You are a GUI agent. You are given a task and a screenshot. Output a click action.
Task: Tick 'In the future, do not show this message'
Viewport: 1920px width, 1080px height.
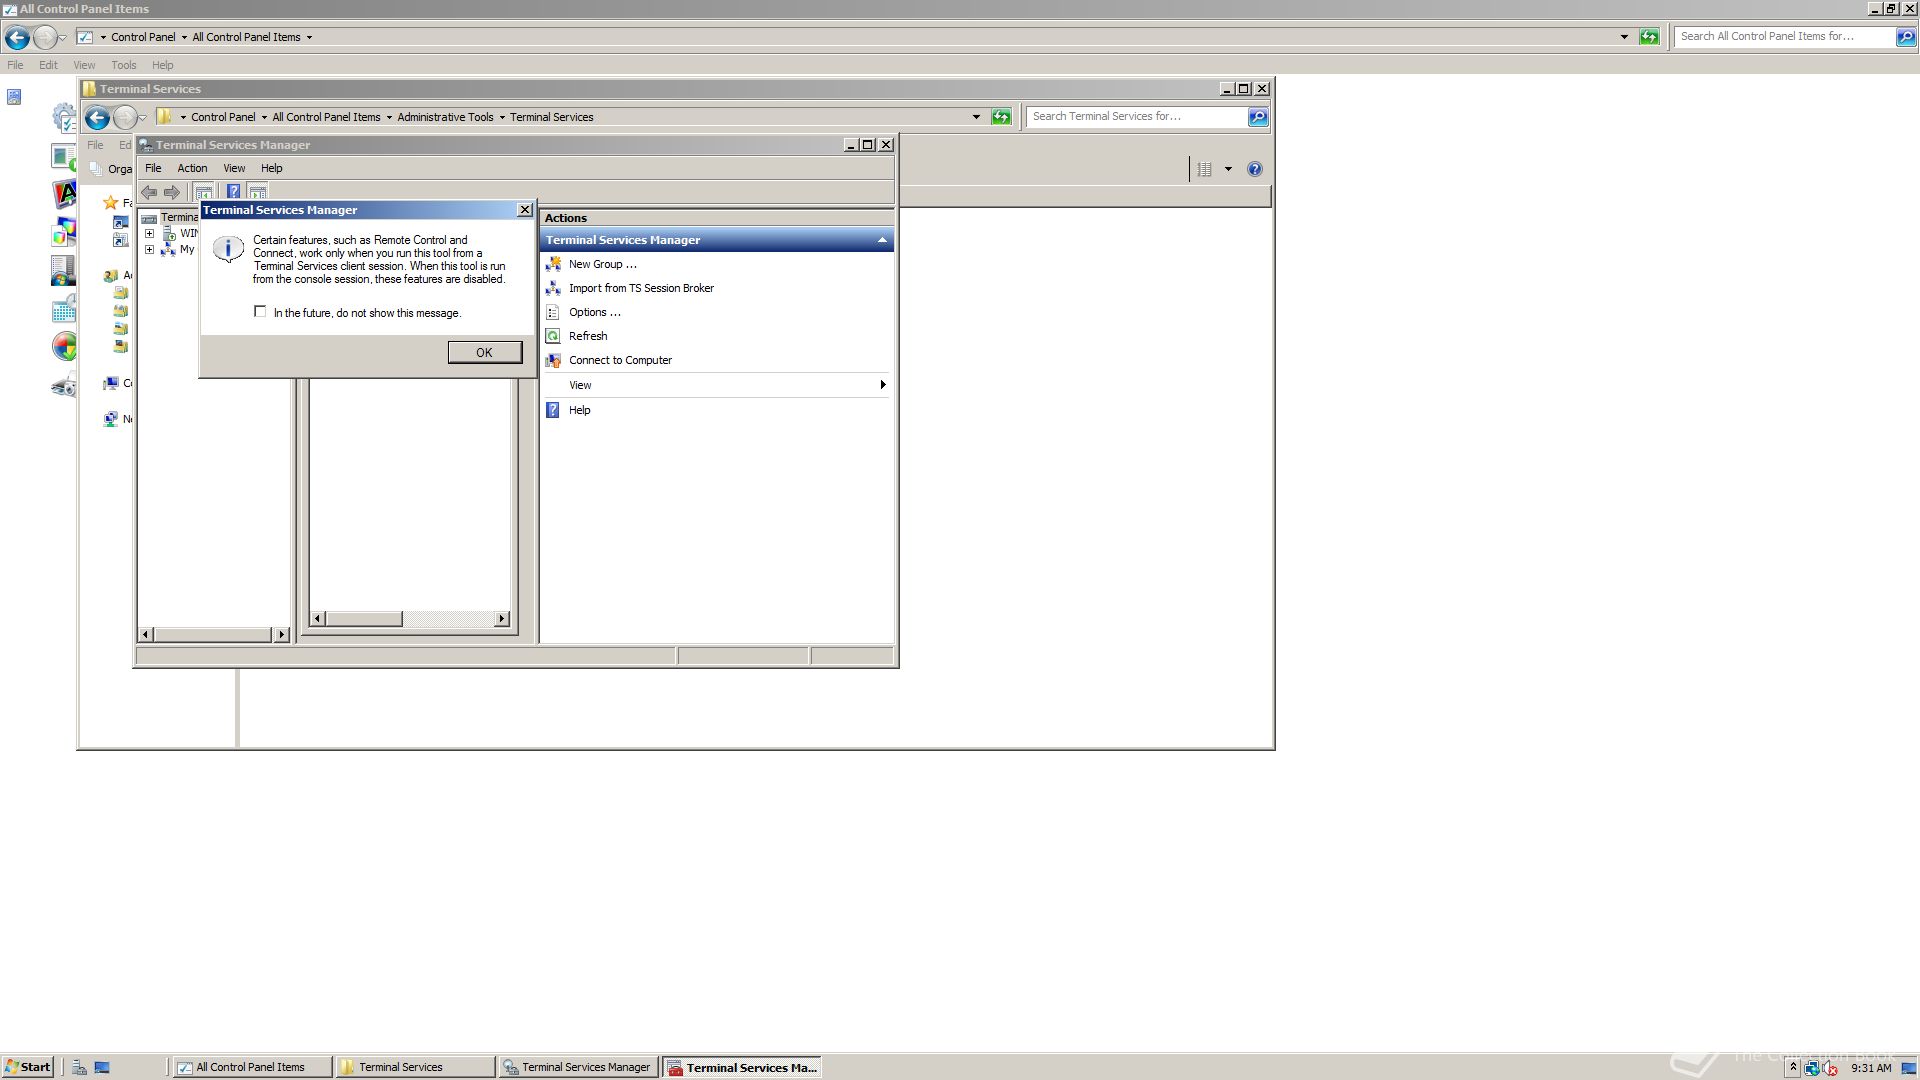(260, 312)
